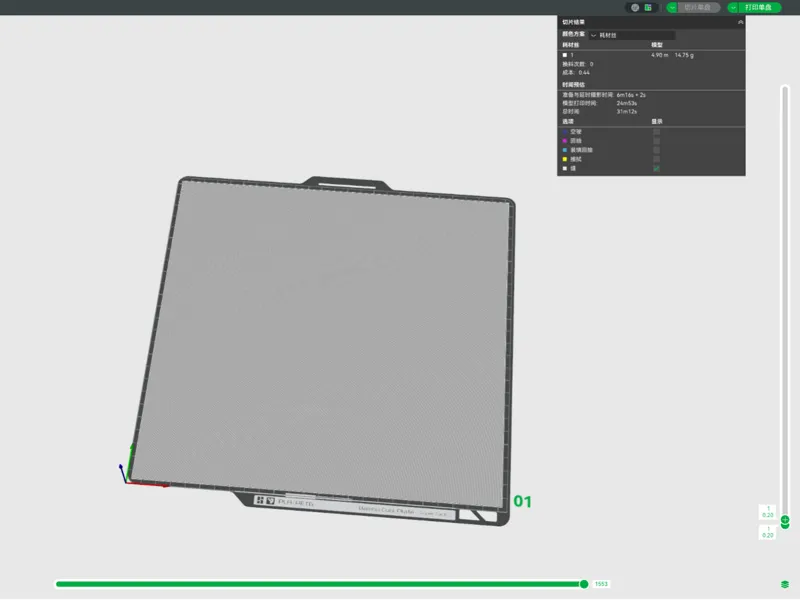The image size is (800, 600).
Task: Click the middle of the green horizontal progress track
Action: (x=319, y=584)
